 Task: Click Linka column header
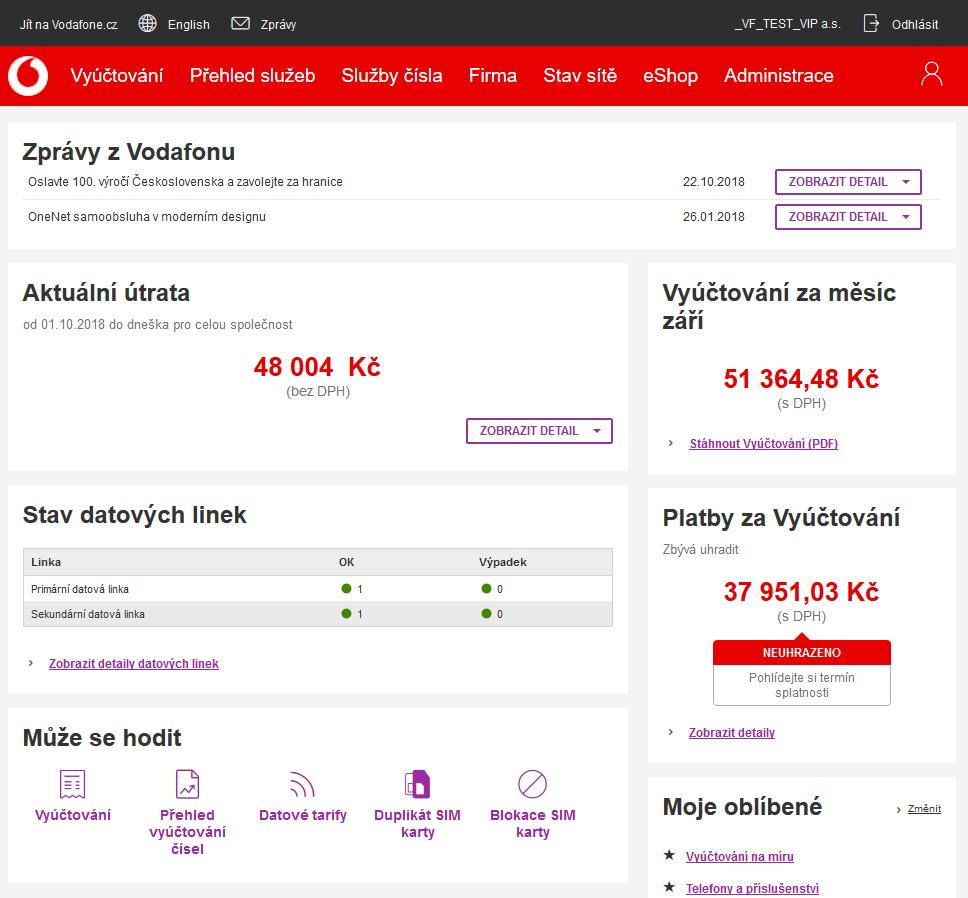[x=46, y=562]
